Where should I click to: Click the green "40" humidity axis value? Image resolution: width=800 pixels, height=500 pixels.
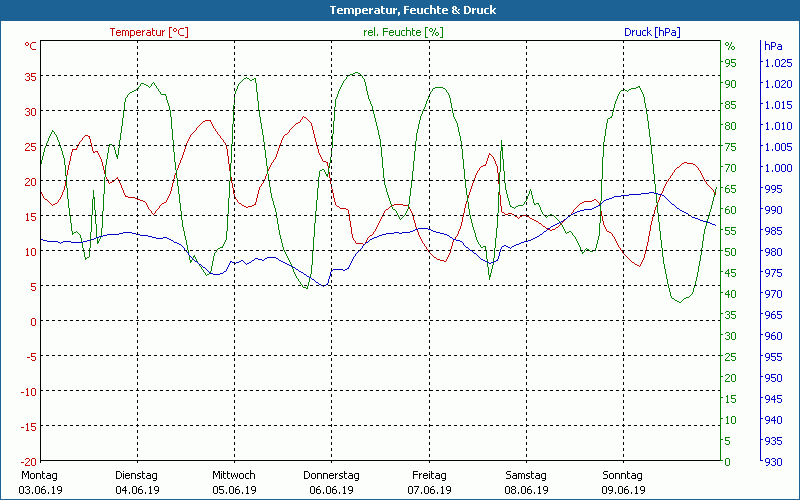731,294
